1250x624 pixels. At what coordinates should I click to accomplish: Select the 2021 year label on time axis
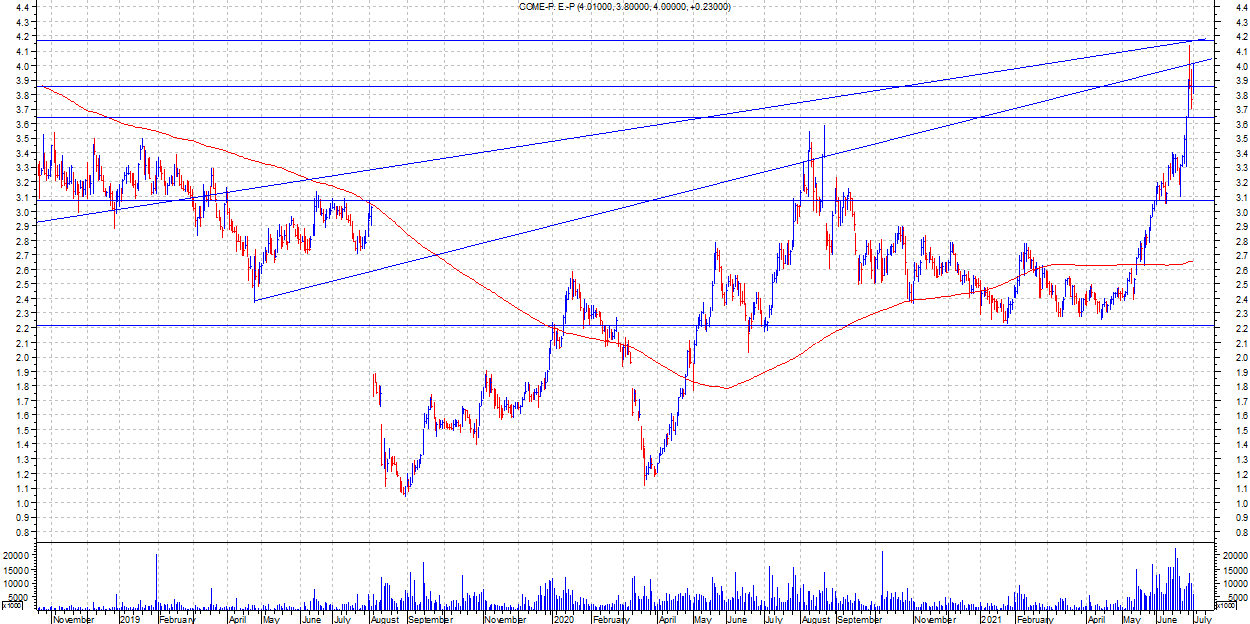click(991, 619)
